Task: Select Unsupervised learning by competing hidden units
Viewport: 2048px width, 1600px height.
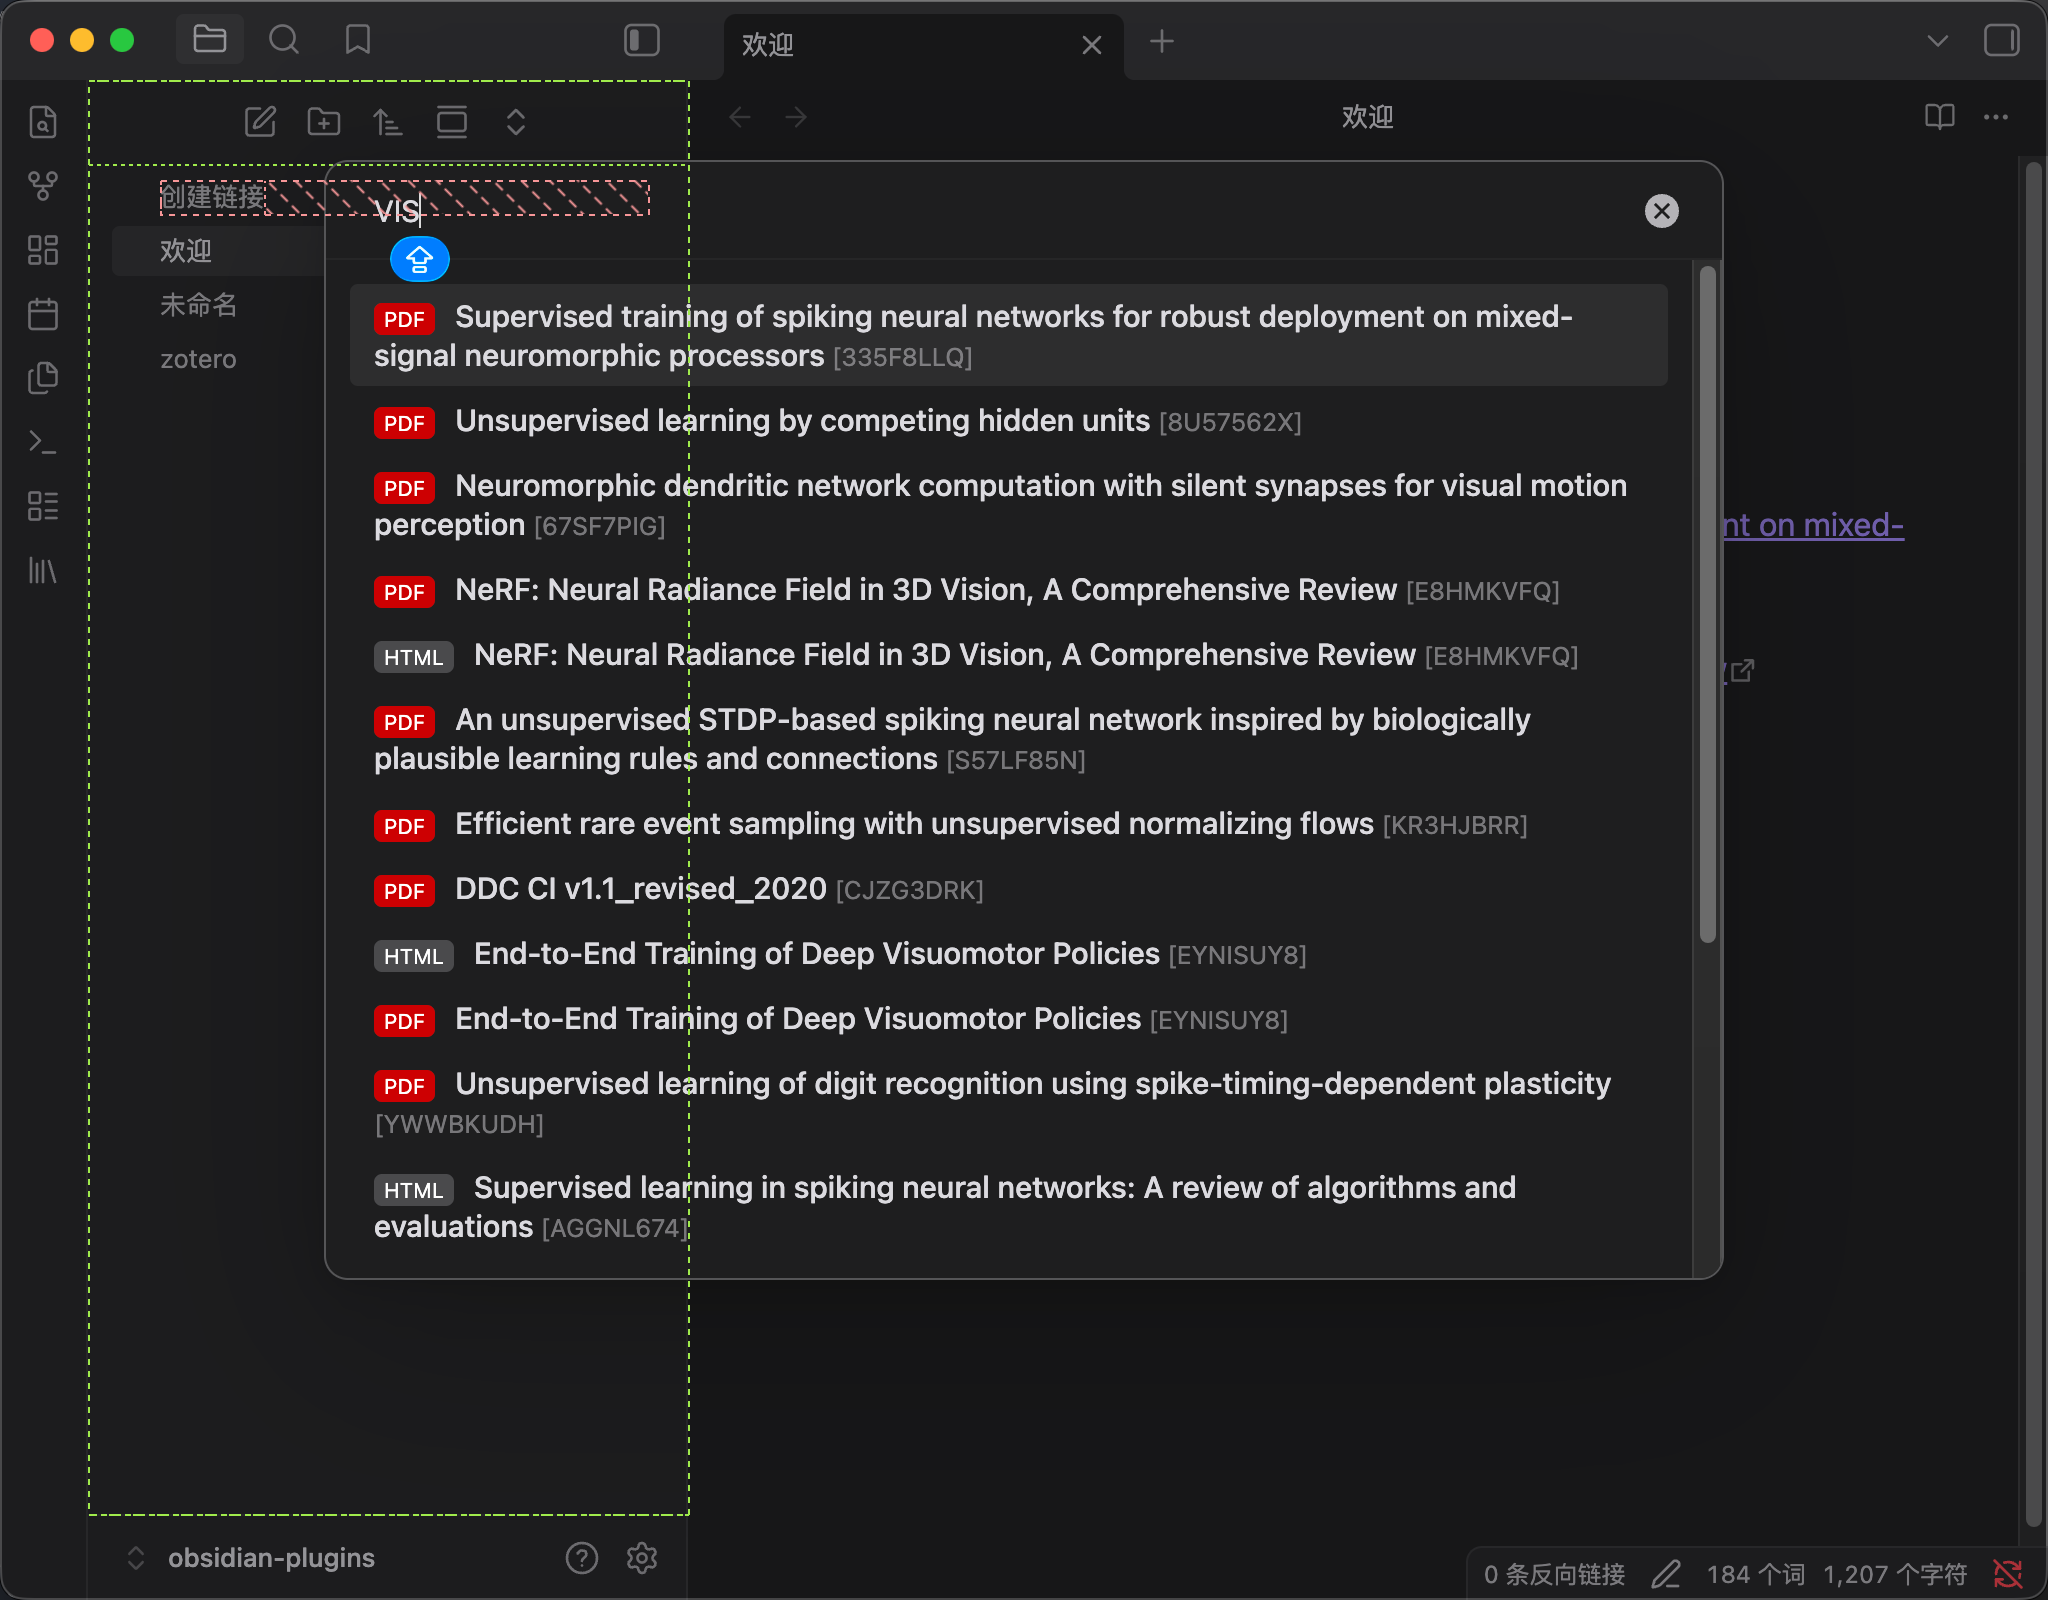Action: pos(802,421)
